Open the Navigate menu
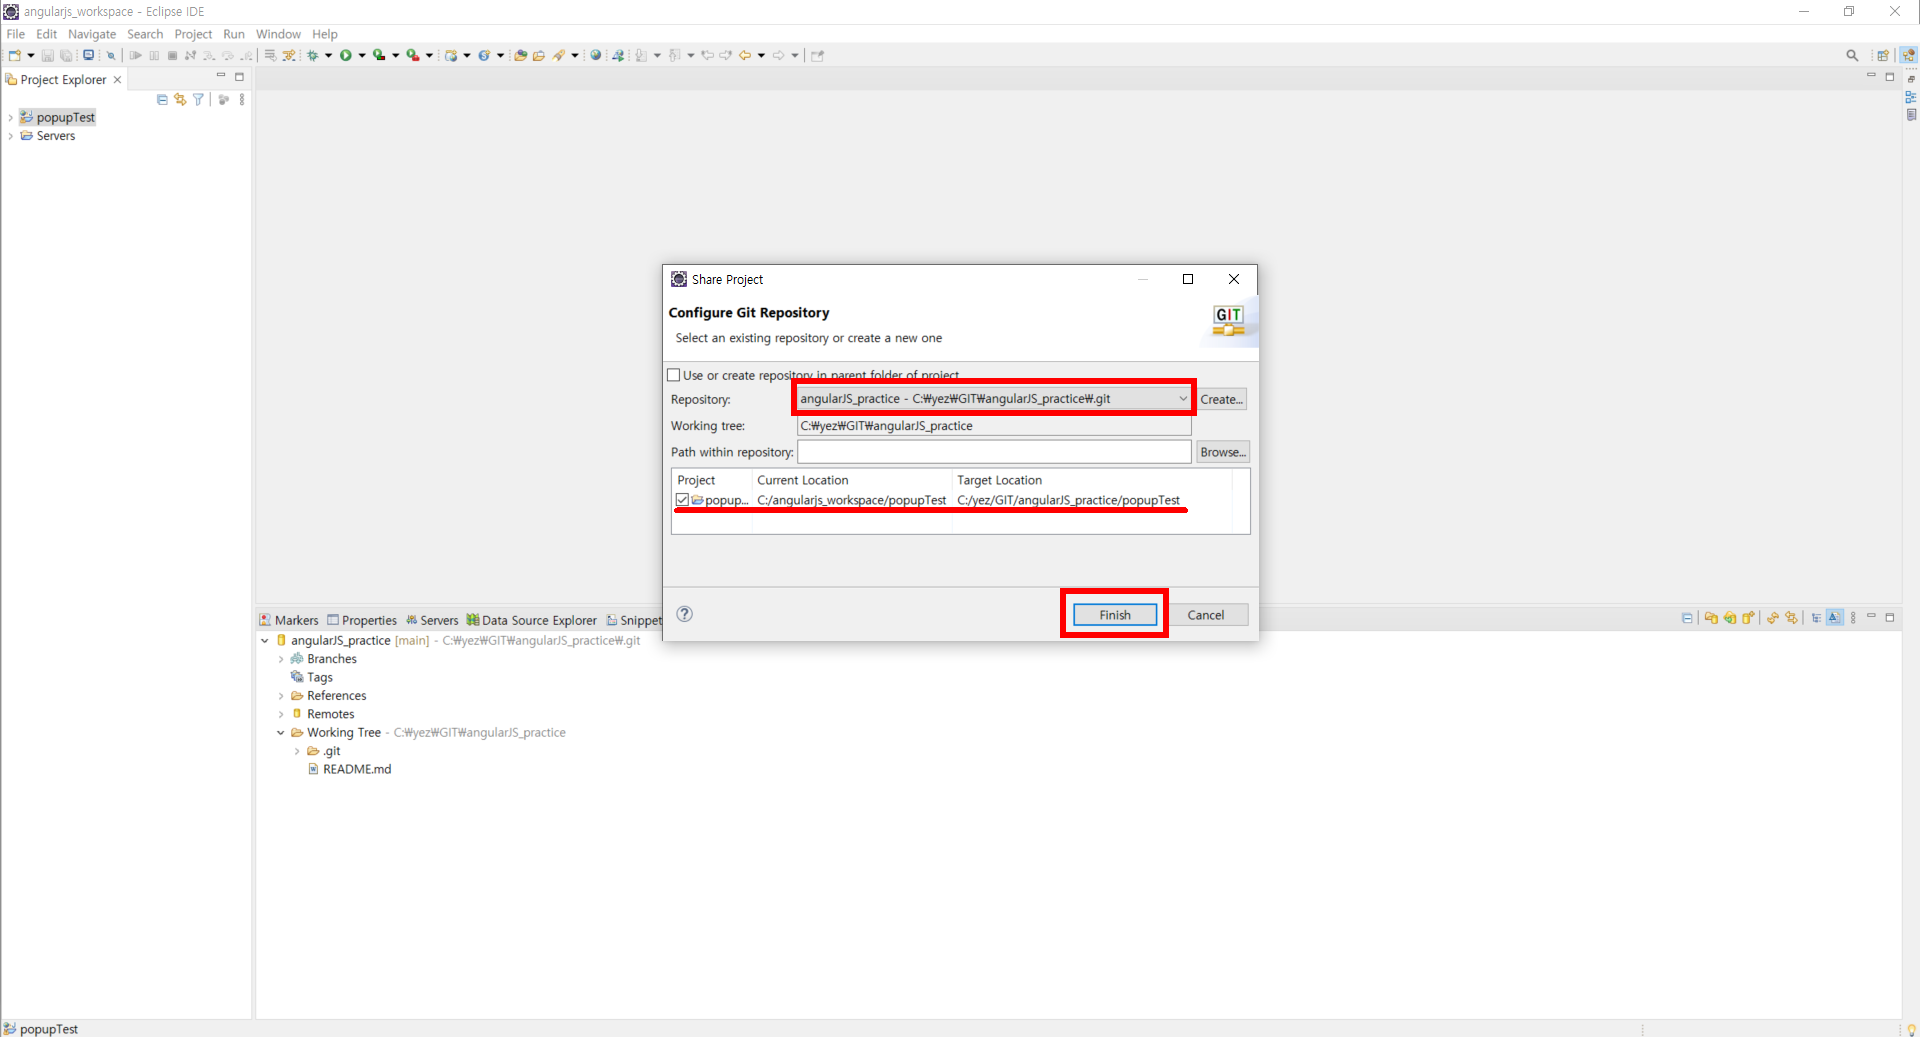 click(92, 34)
